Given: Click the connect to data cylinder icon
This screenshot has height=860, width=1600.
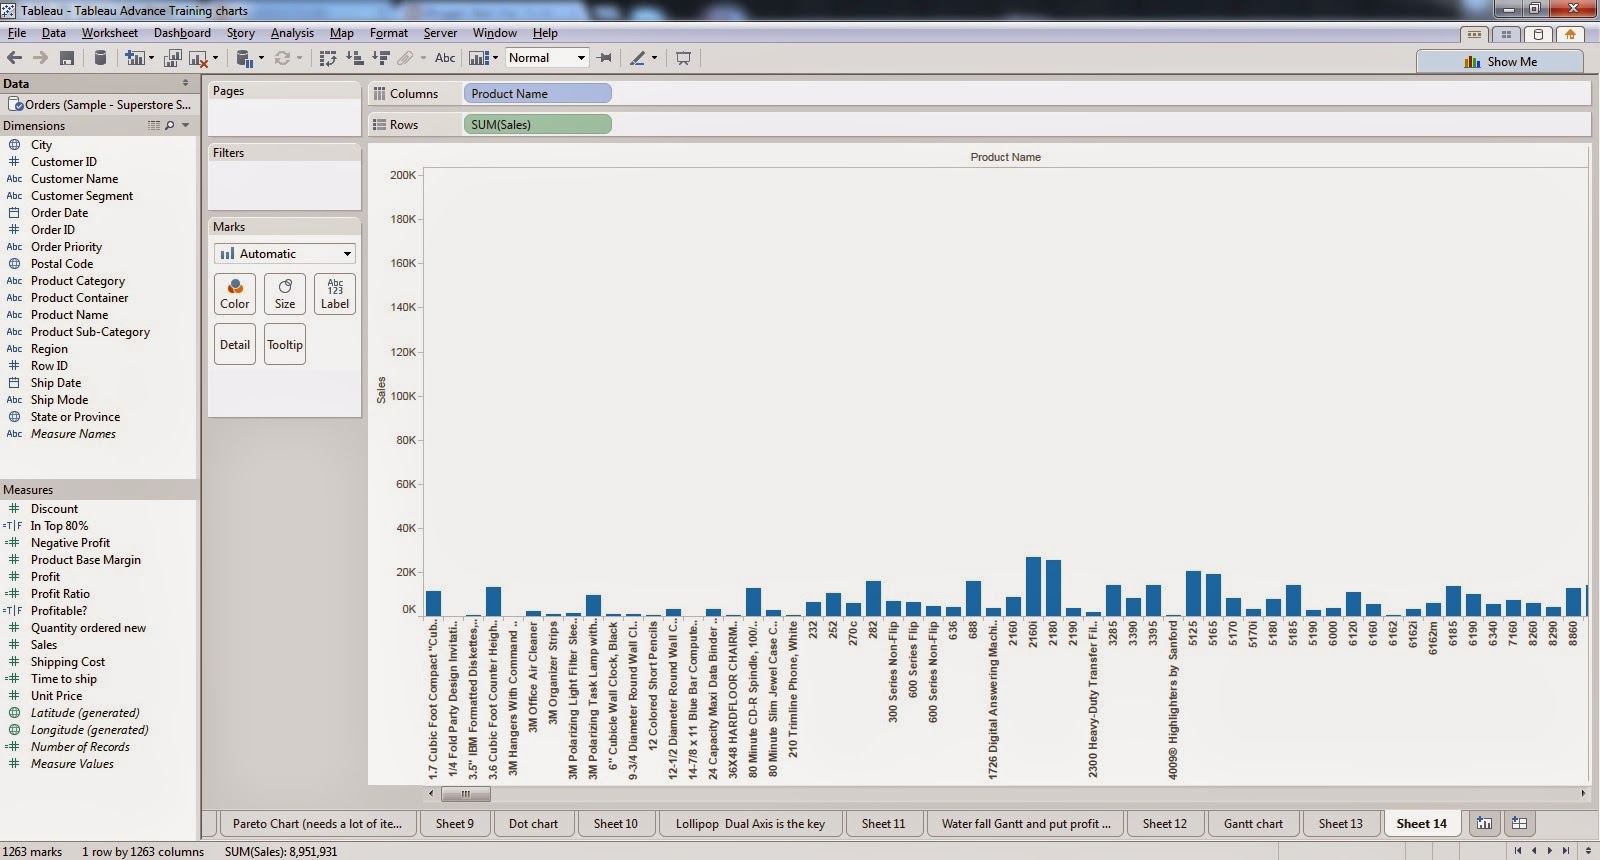Looking at the screenshot, I should 100,58.
